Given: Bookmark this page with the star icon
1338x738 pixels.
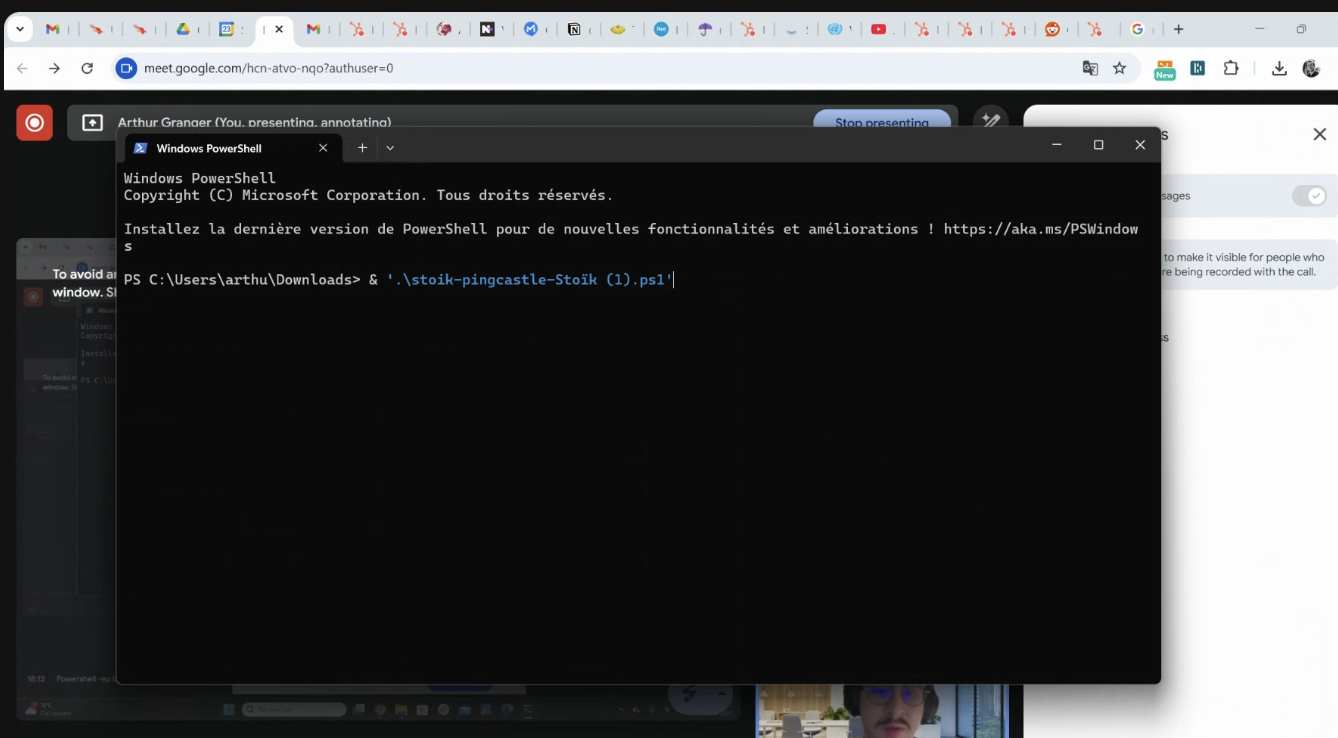Looking at the screenshot, I should click(x=1119, y=68).
